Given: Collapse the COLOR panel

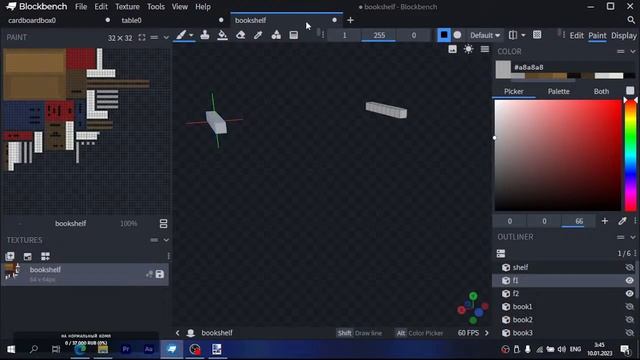Looking at the screenshot, I should point(633,51).
